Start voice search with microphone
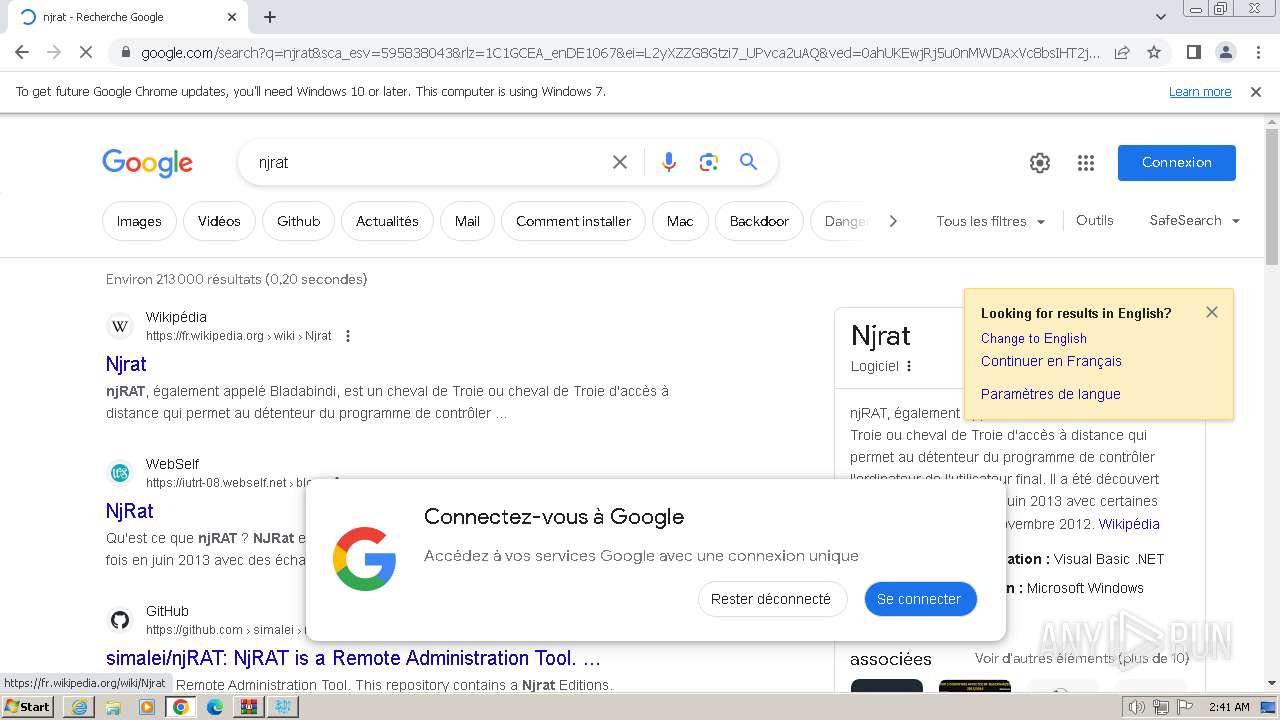Viewport: 1280px width, 720px height. 669,162
